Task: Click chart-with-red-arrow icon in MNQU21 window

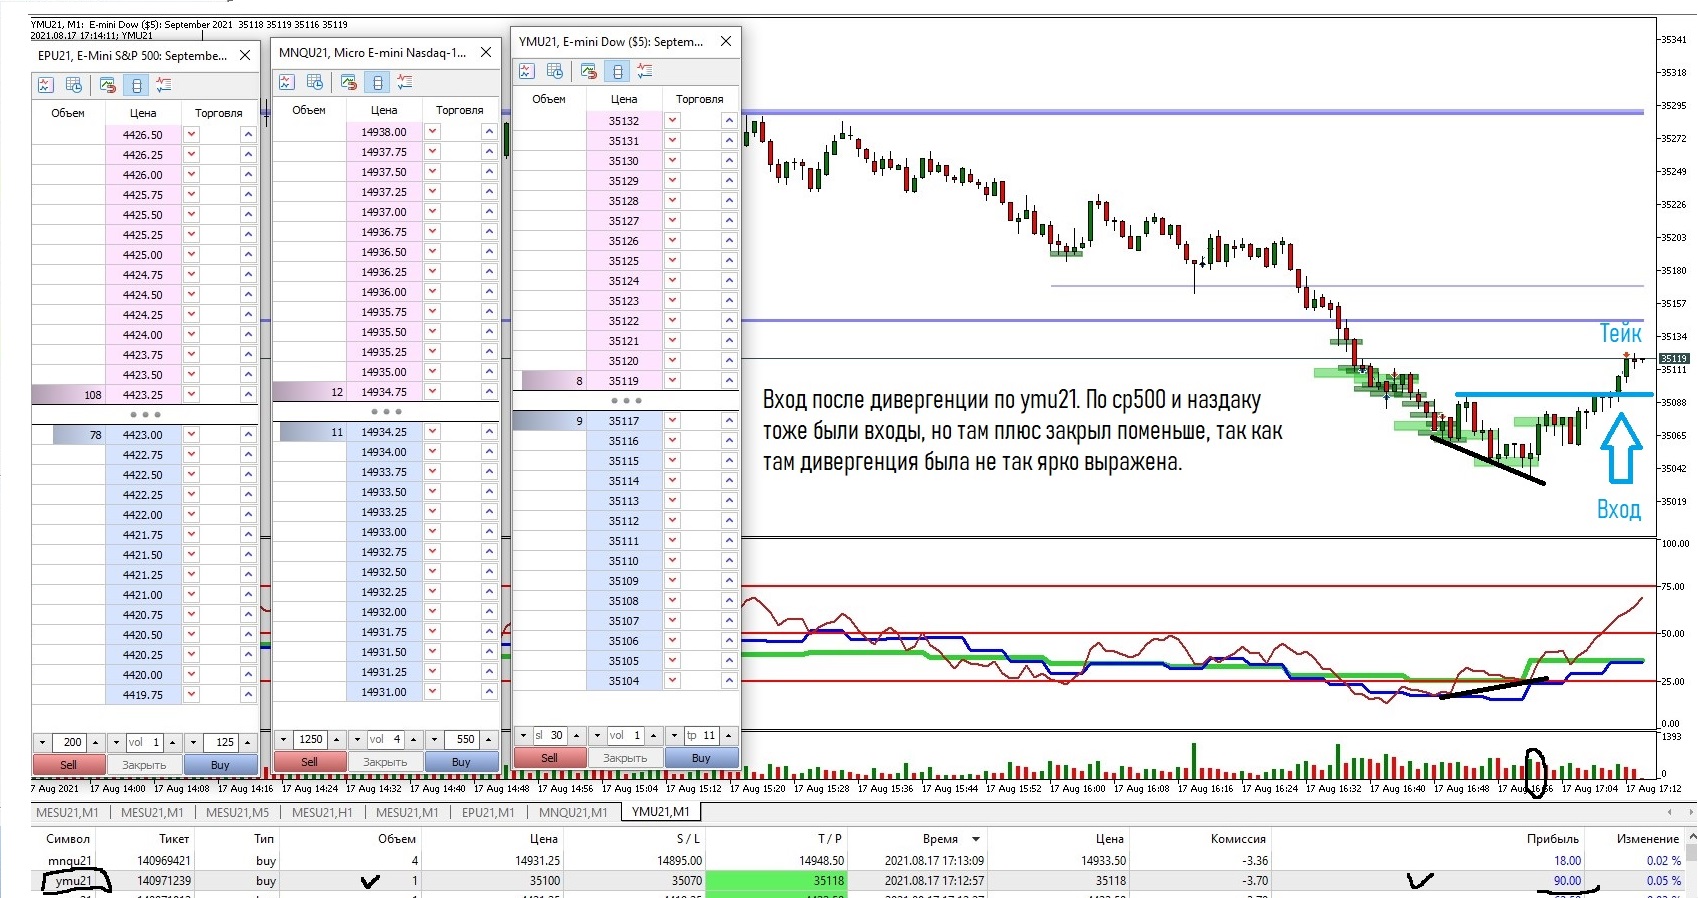Action: (x=348, y=82)
